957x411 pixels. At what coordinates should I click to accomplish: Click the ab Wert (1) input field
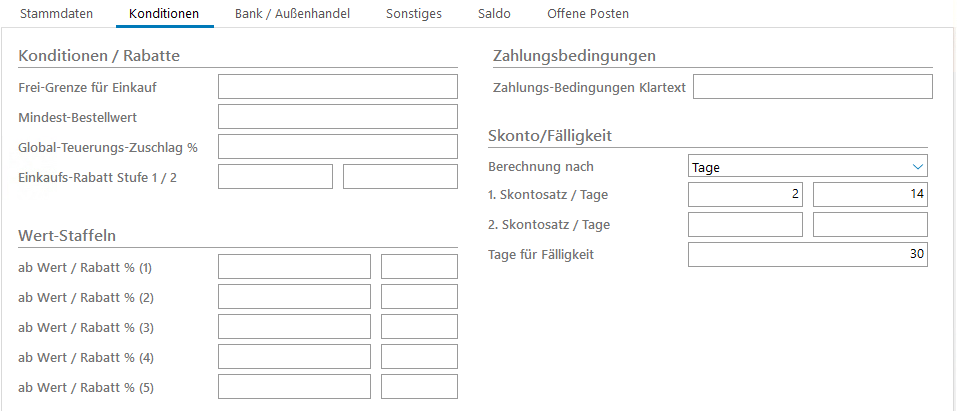click(x=294, y=267)
